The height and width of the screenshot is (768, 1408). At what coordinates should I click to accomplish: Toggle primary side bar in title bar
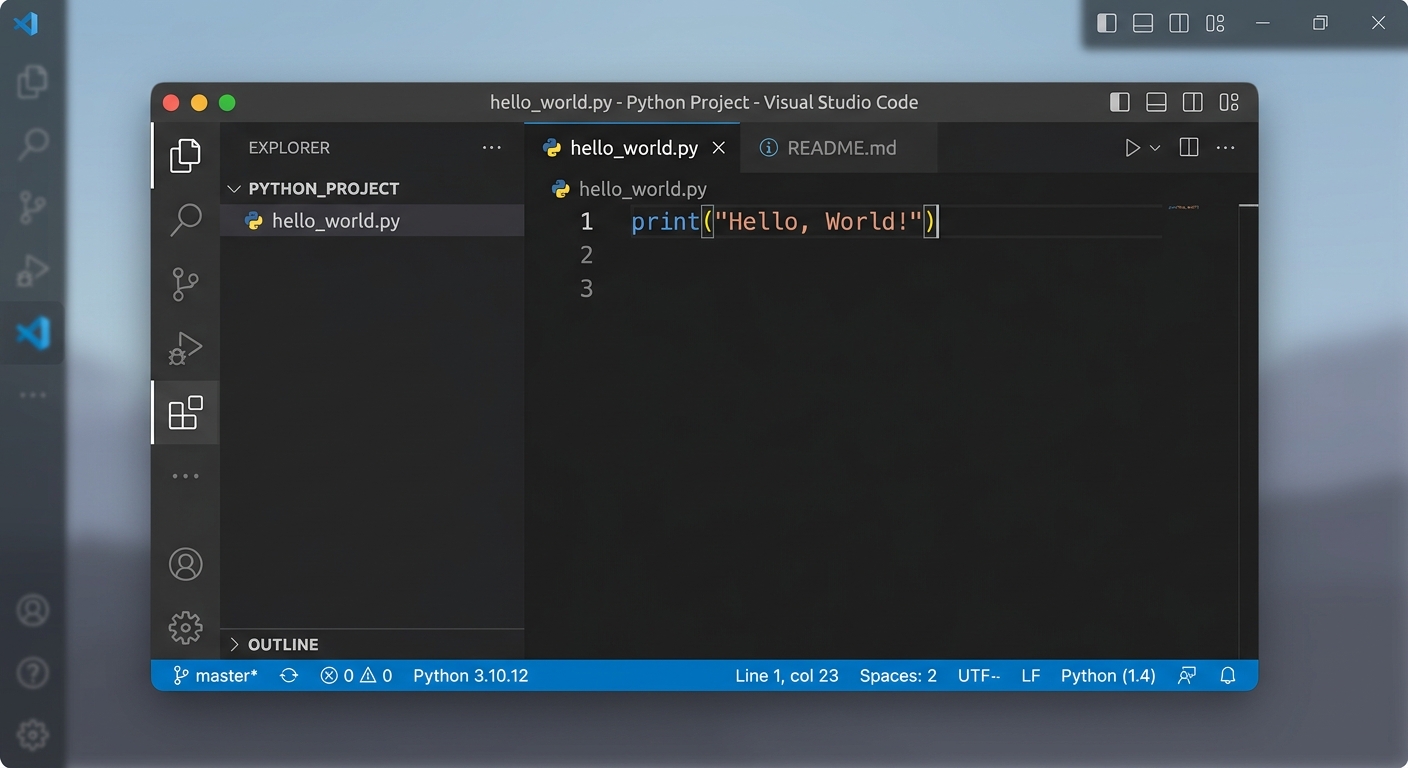coord(1120,102)
